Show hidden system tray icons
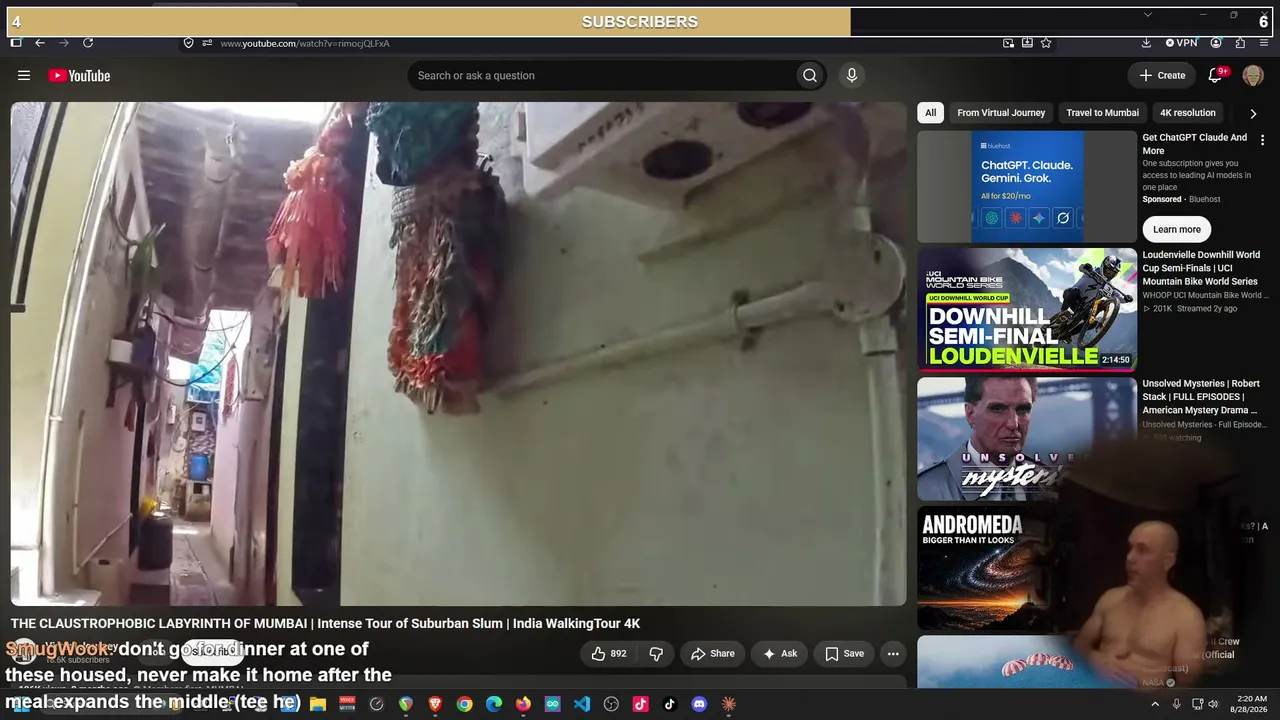The height and width of the screenshot is (720, 1280). point(1155,704)
